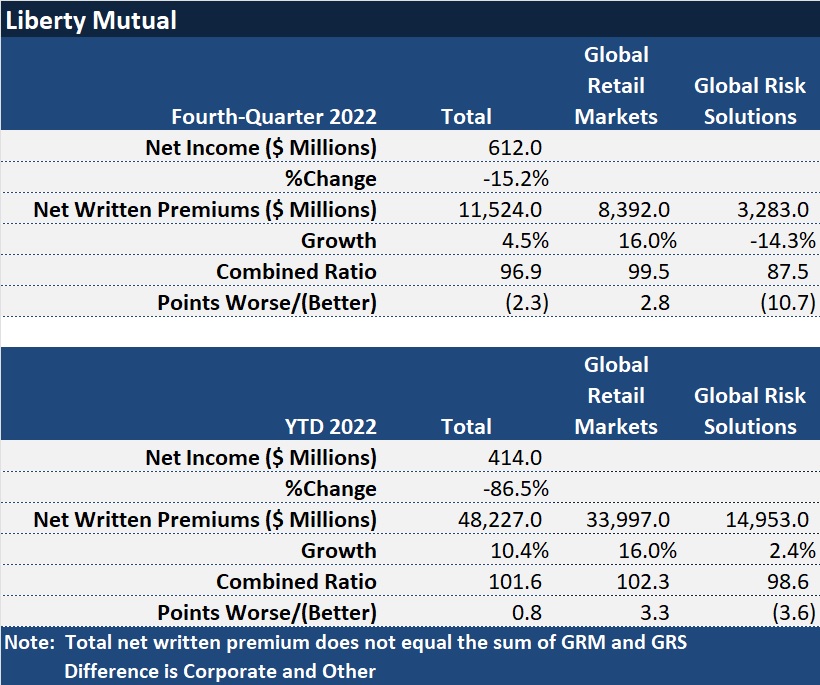Screen dimensions: 820x685
Task: Select the YTD 2022 header cell
Action: click(329, 426)
